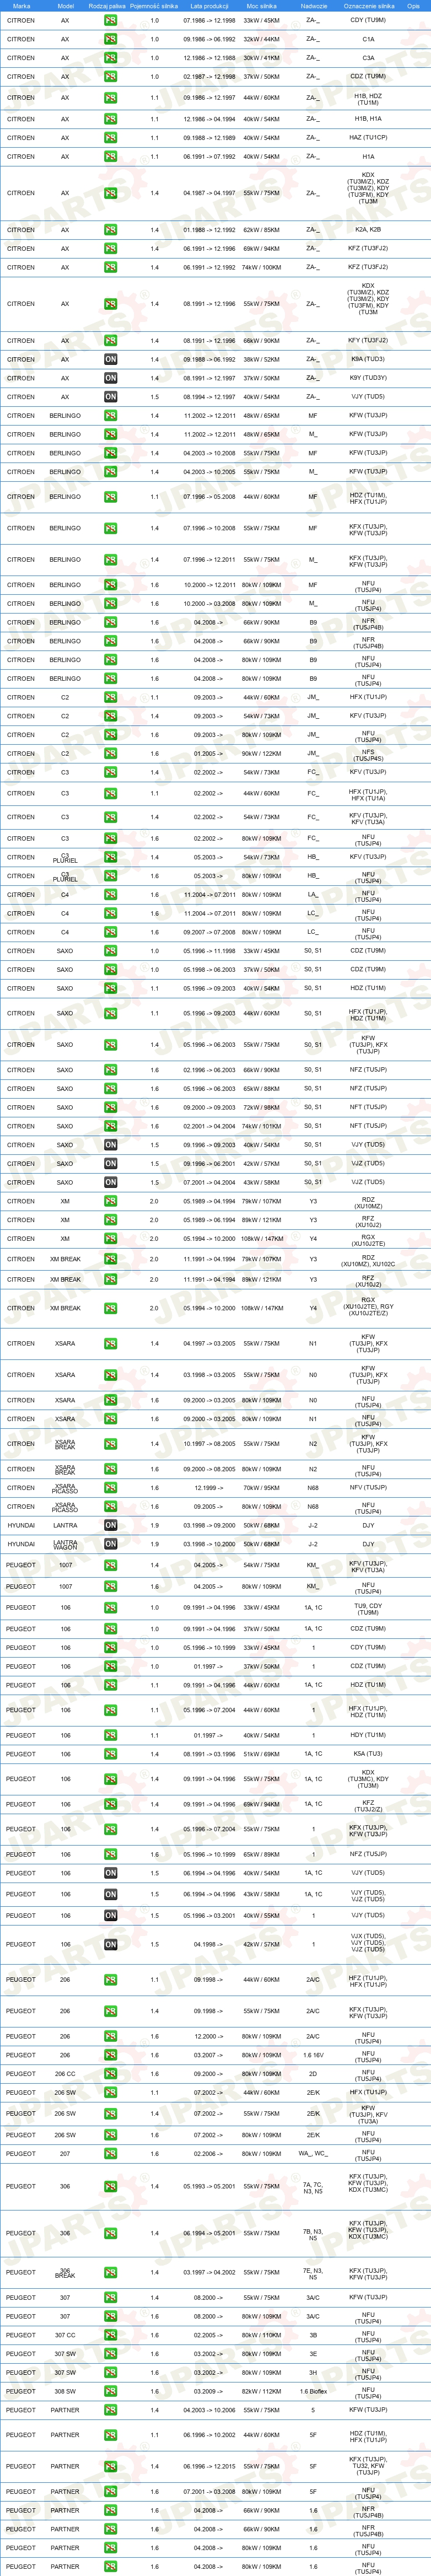Click the '1.6 16V' body cell
This screenshot has width=431, height=2576.
coord(313,2055)
